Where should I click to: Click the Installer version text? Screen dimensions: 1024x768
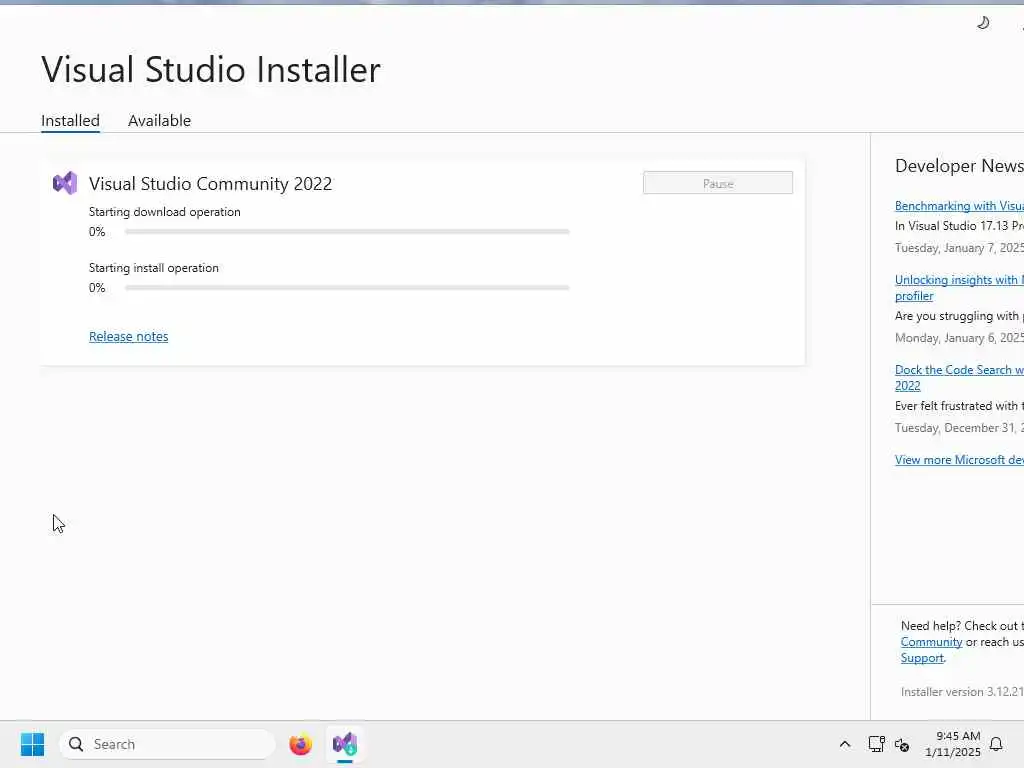[x=962, y=692]
